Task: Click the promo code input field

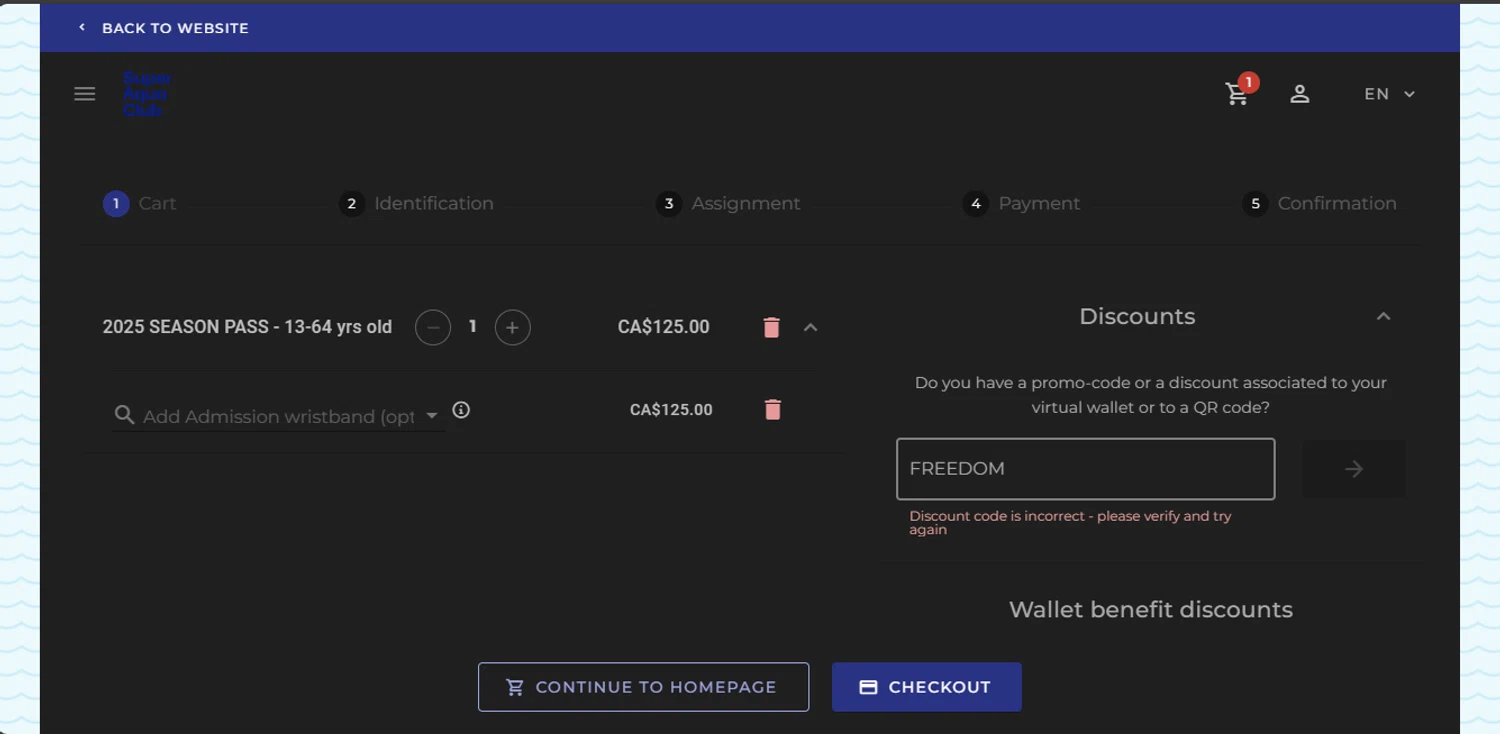Action: [x=1085, y=469]
